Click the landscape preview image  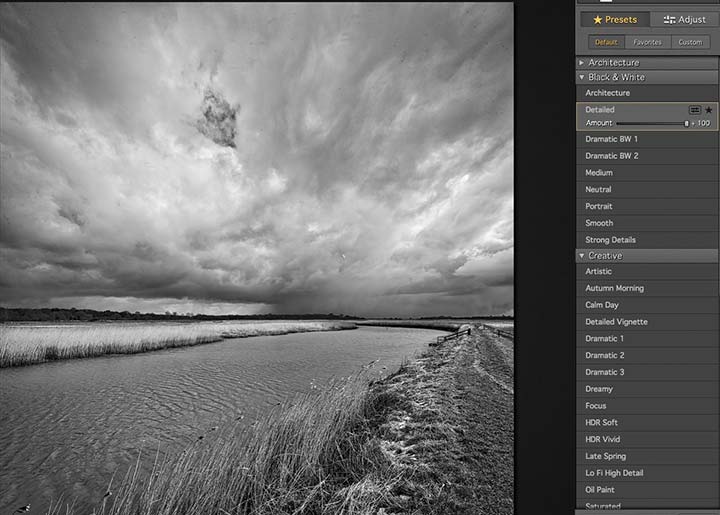click(x=257, y=258)
